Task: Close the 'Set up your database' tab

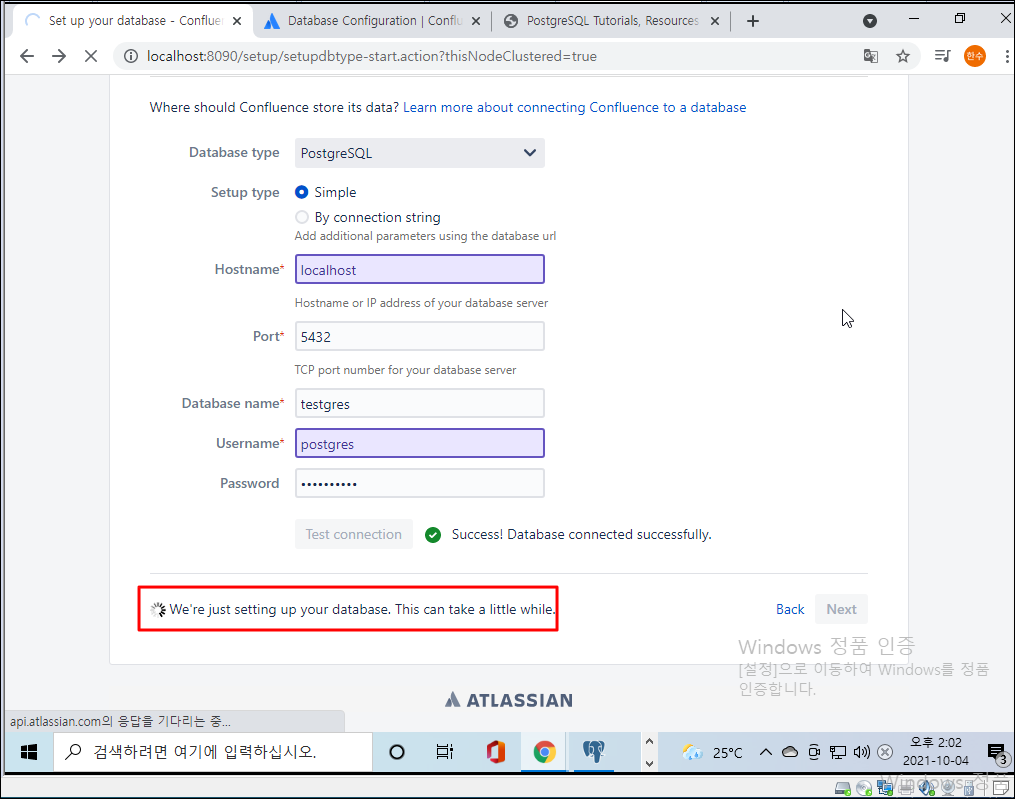Action: 237,21
